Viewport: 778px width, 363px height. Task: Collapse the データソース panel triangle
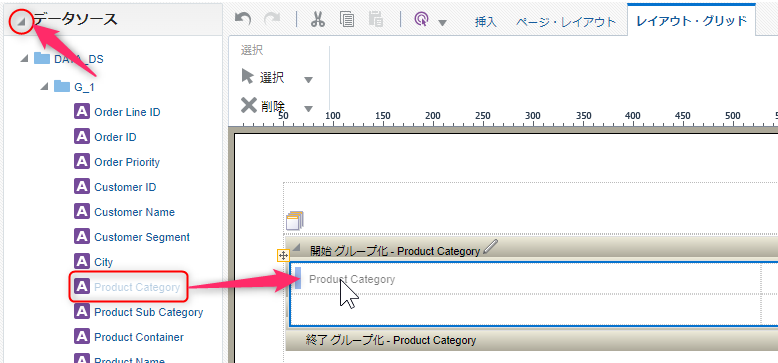[21, 21]
